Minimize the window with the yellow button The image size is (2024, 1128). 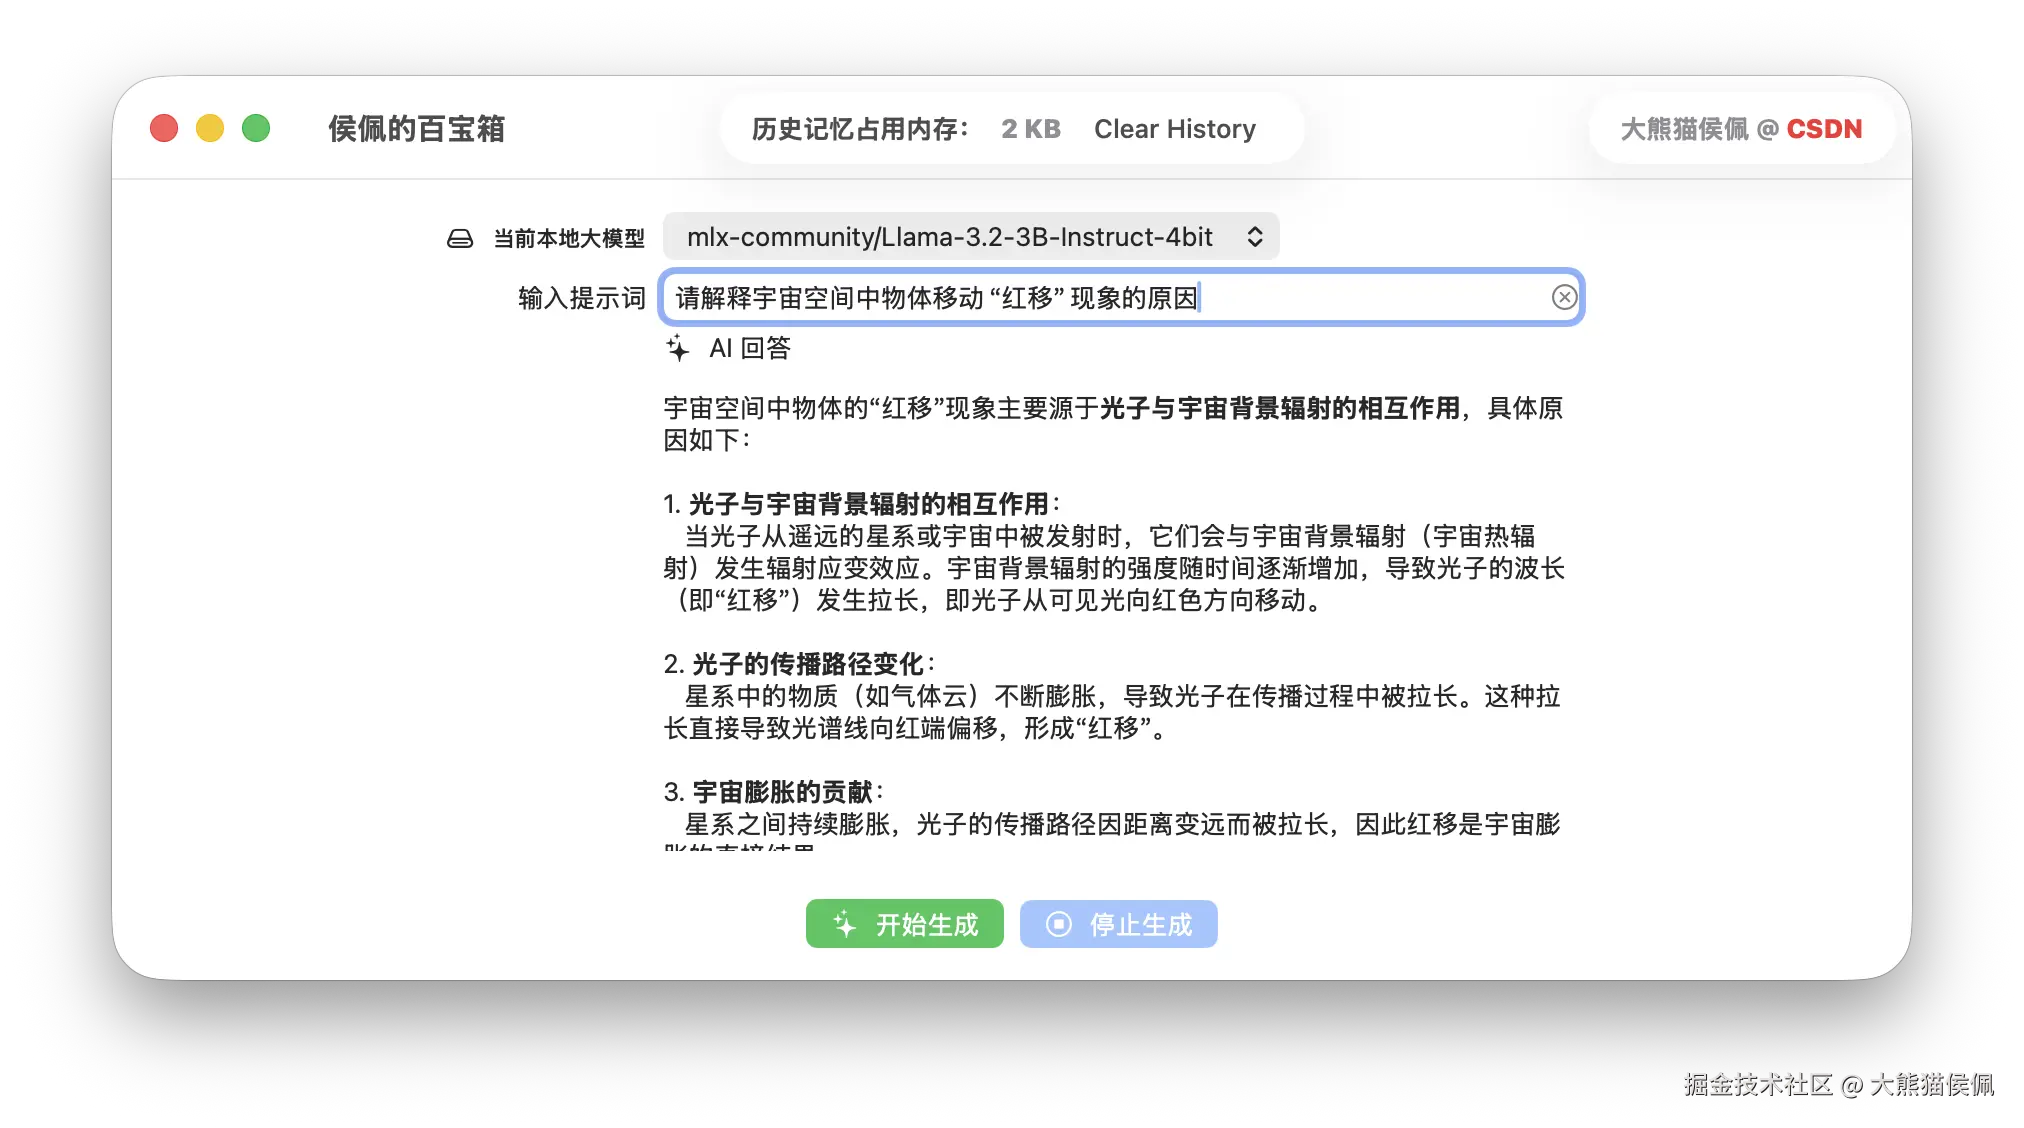[x=209, y=127]
